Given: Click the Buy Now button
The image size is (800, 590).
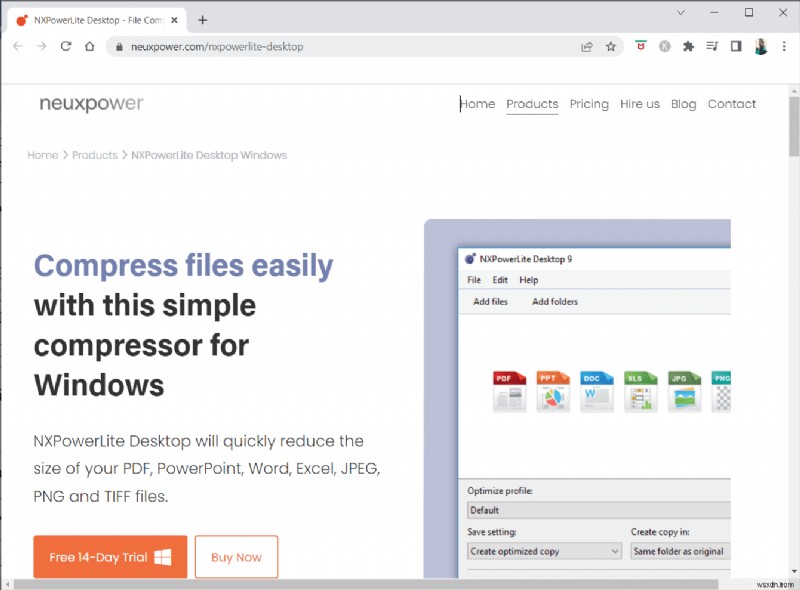Looking at the screenshot, I should coord(236,557).
